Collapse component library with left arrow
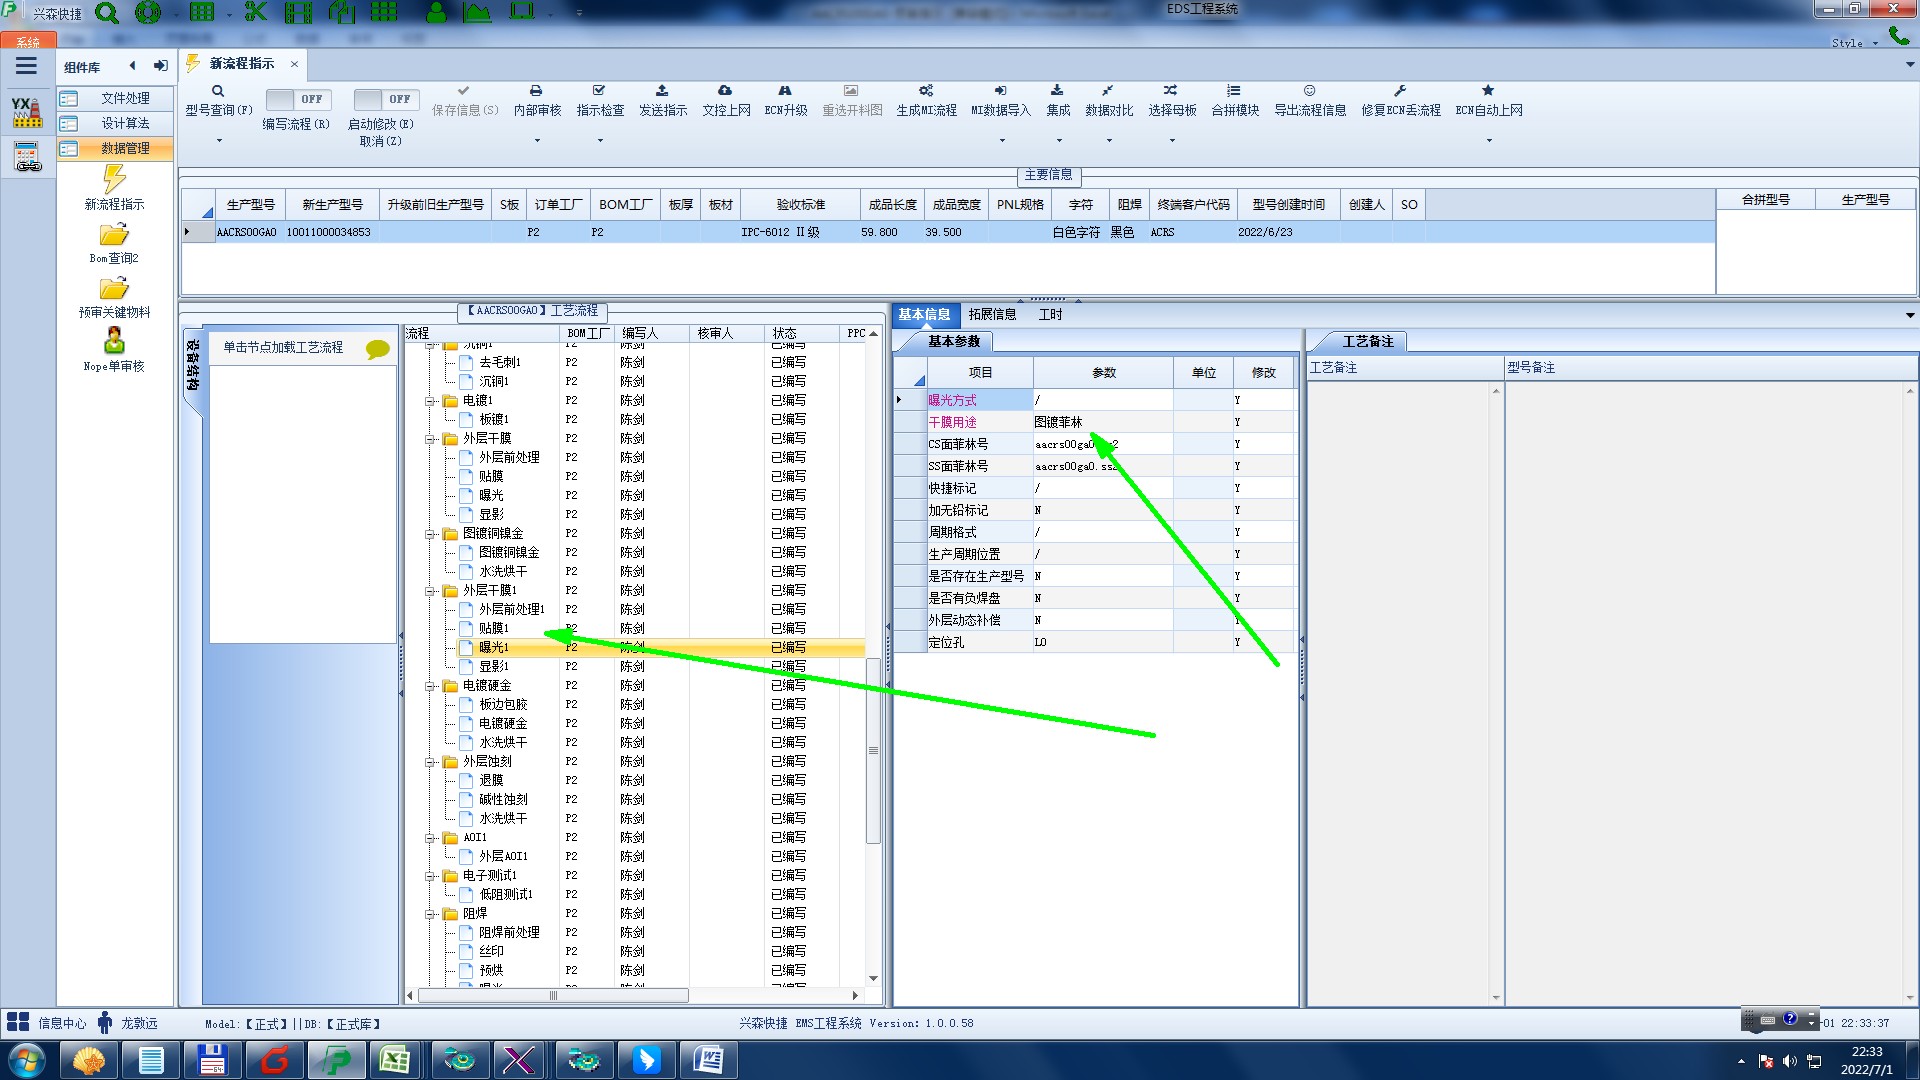 (132, 66)
